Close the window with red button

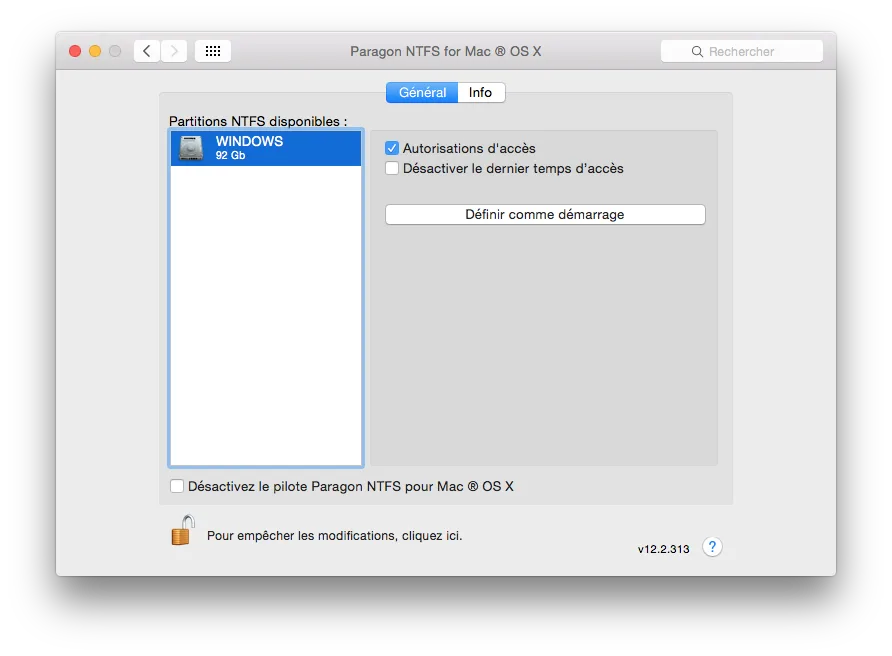coord(75,51)
